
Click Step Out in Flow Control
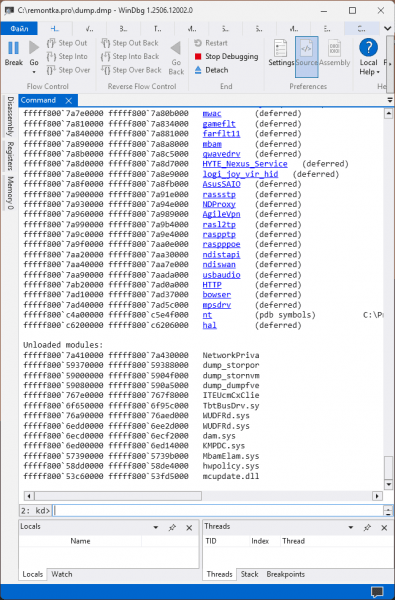[x=67, y=43]
